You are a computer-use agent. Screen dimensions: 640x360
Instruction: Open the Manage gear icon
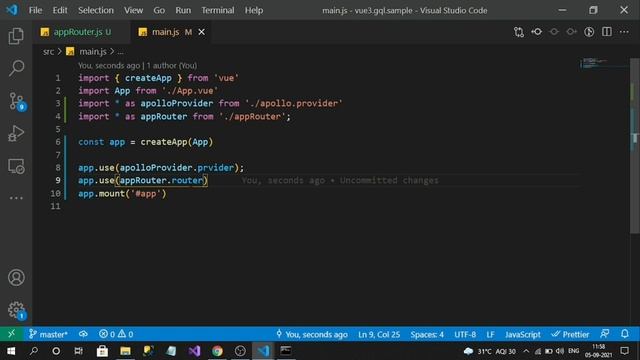[16, 310]
